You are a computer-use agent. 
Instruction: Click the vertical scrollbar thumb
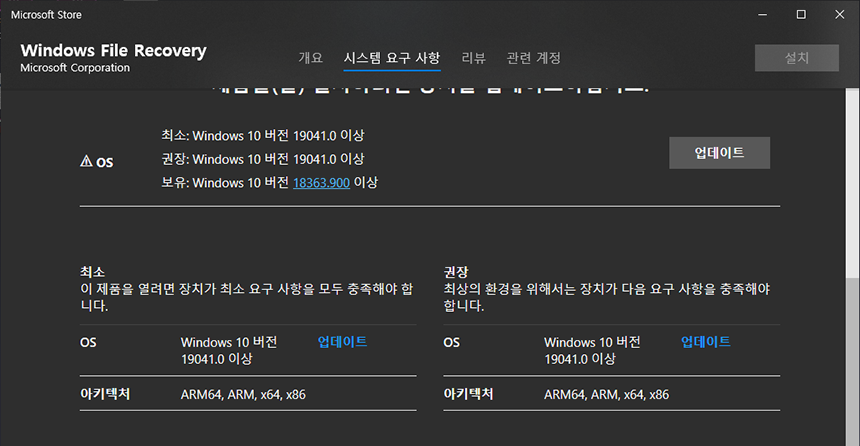tap(852, 362)
